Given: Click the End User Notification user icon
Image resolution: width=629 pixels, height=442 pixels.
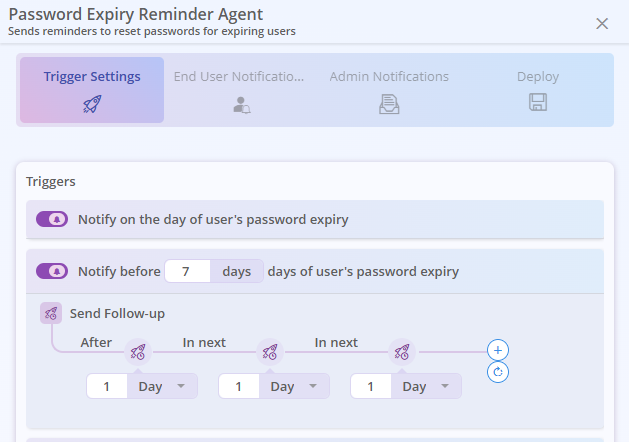Looking at the screenshot, I should [x=239, y=103].
